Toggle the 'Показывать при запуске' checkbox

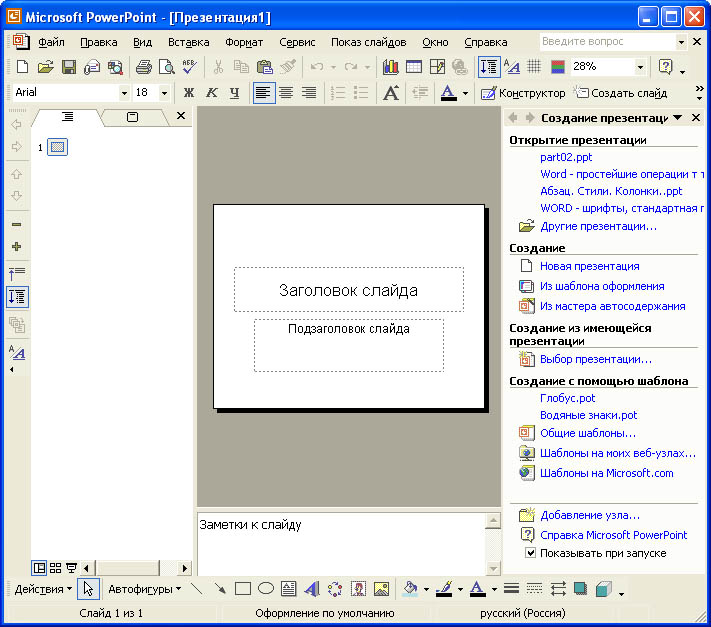pos(531,553)
